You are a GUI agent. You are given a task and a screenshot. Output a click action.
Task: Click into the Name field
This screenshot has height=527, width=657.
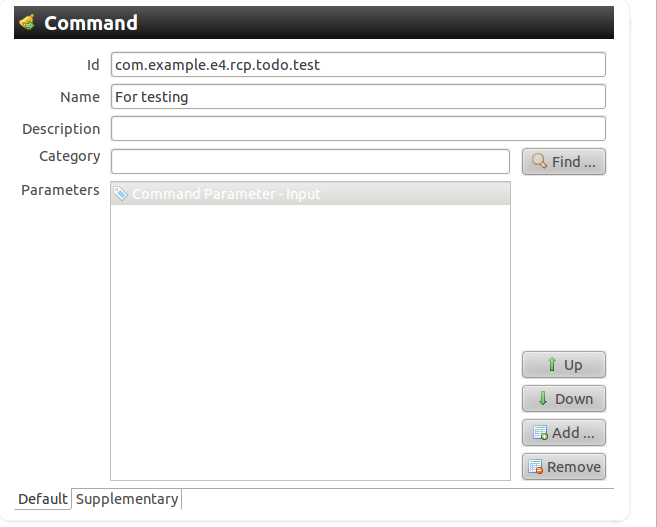(358, 97)
